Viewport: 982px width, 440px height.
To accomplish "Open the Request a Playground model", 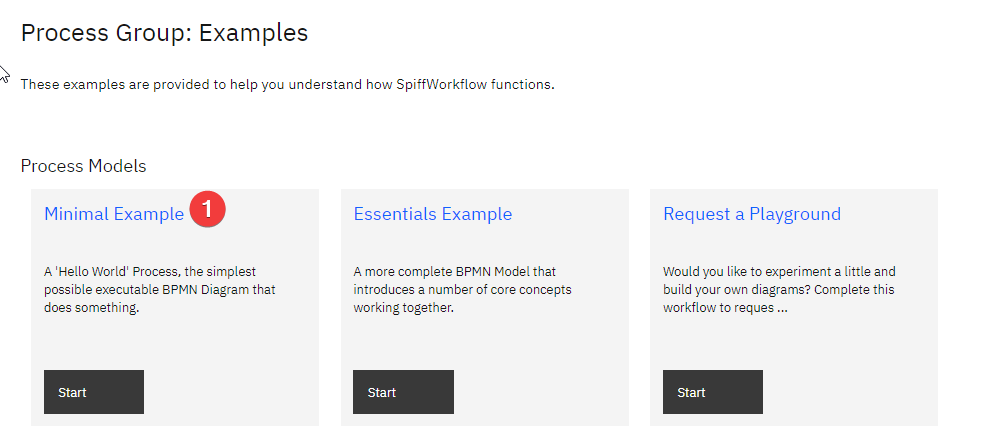I will (x=751, y=214).
